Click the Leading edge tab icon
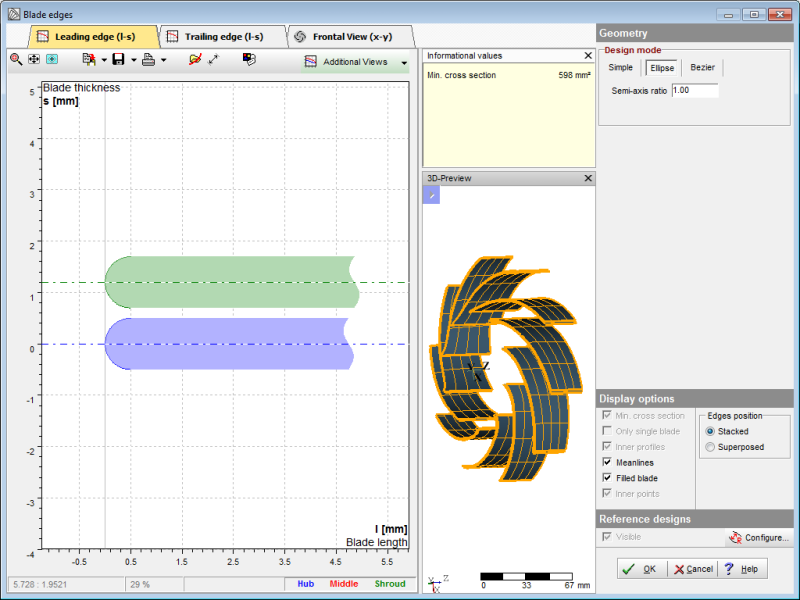Screen dimensions: 800x600 [43, 36]
